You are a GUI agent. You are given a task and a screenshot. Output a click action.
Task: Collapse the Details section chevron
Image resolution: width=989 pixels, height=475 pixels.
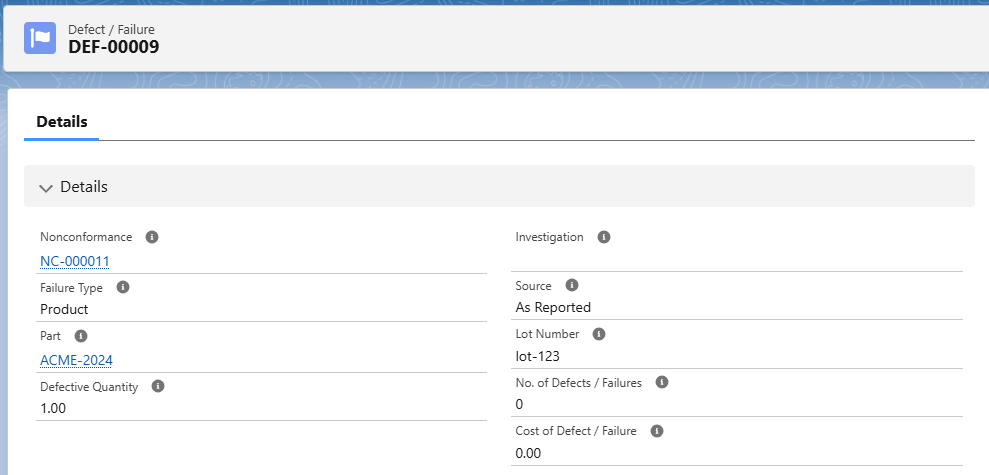[x=45, y=187]
